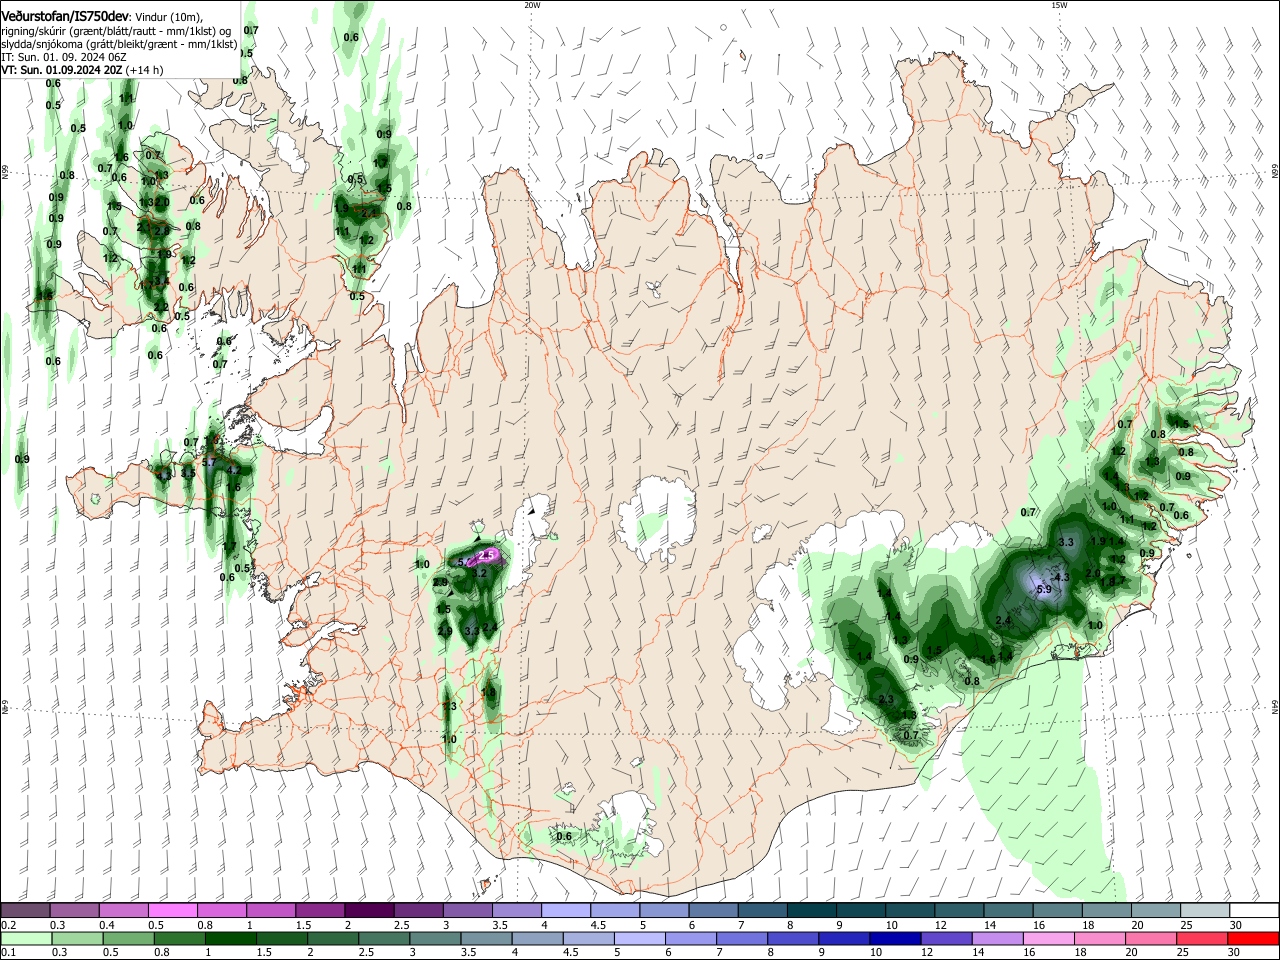Select the darkest green swatch between 1 and 1.5, bottom row

point(231,938)
